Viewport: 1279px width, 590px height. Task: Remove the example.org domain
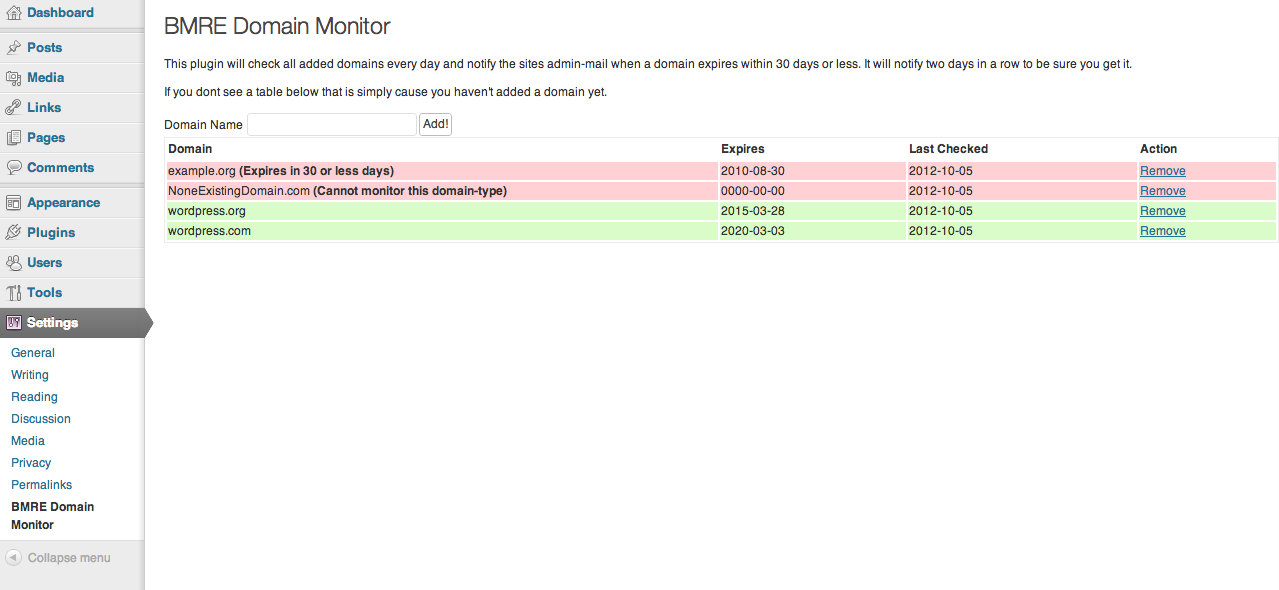[x=1163, y=171]
